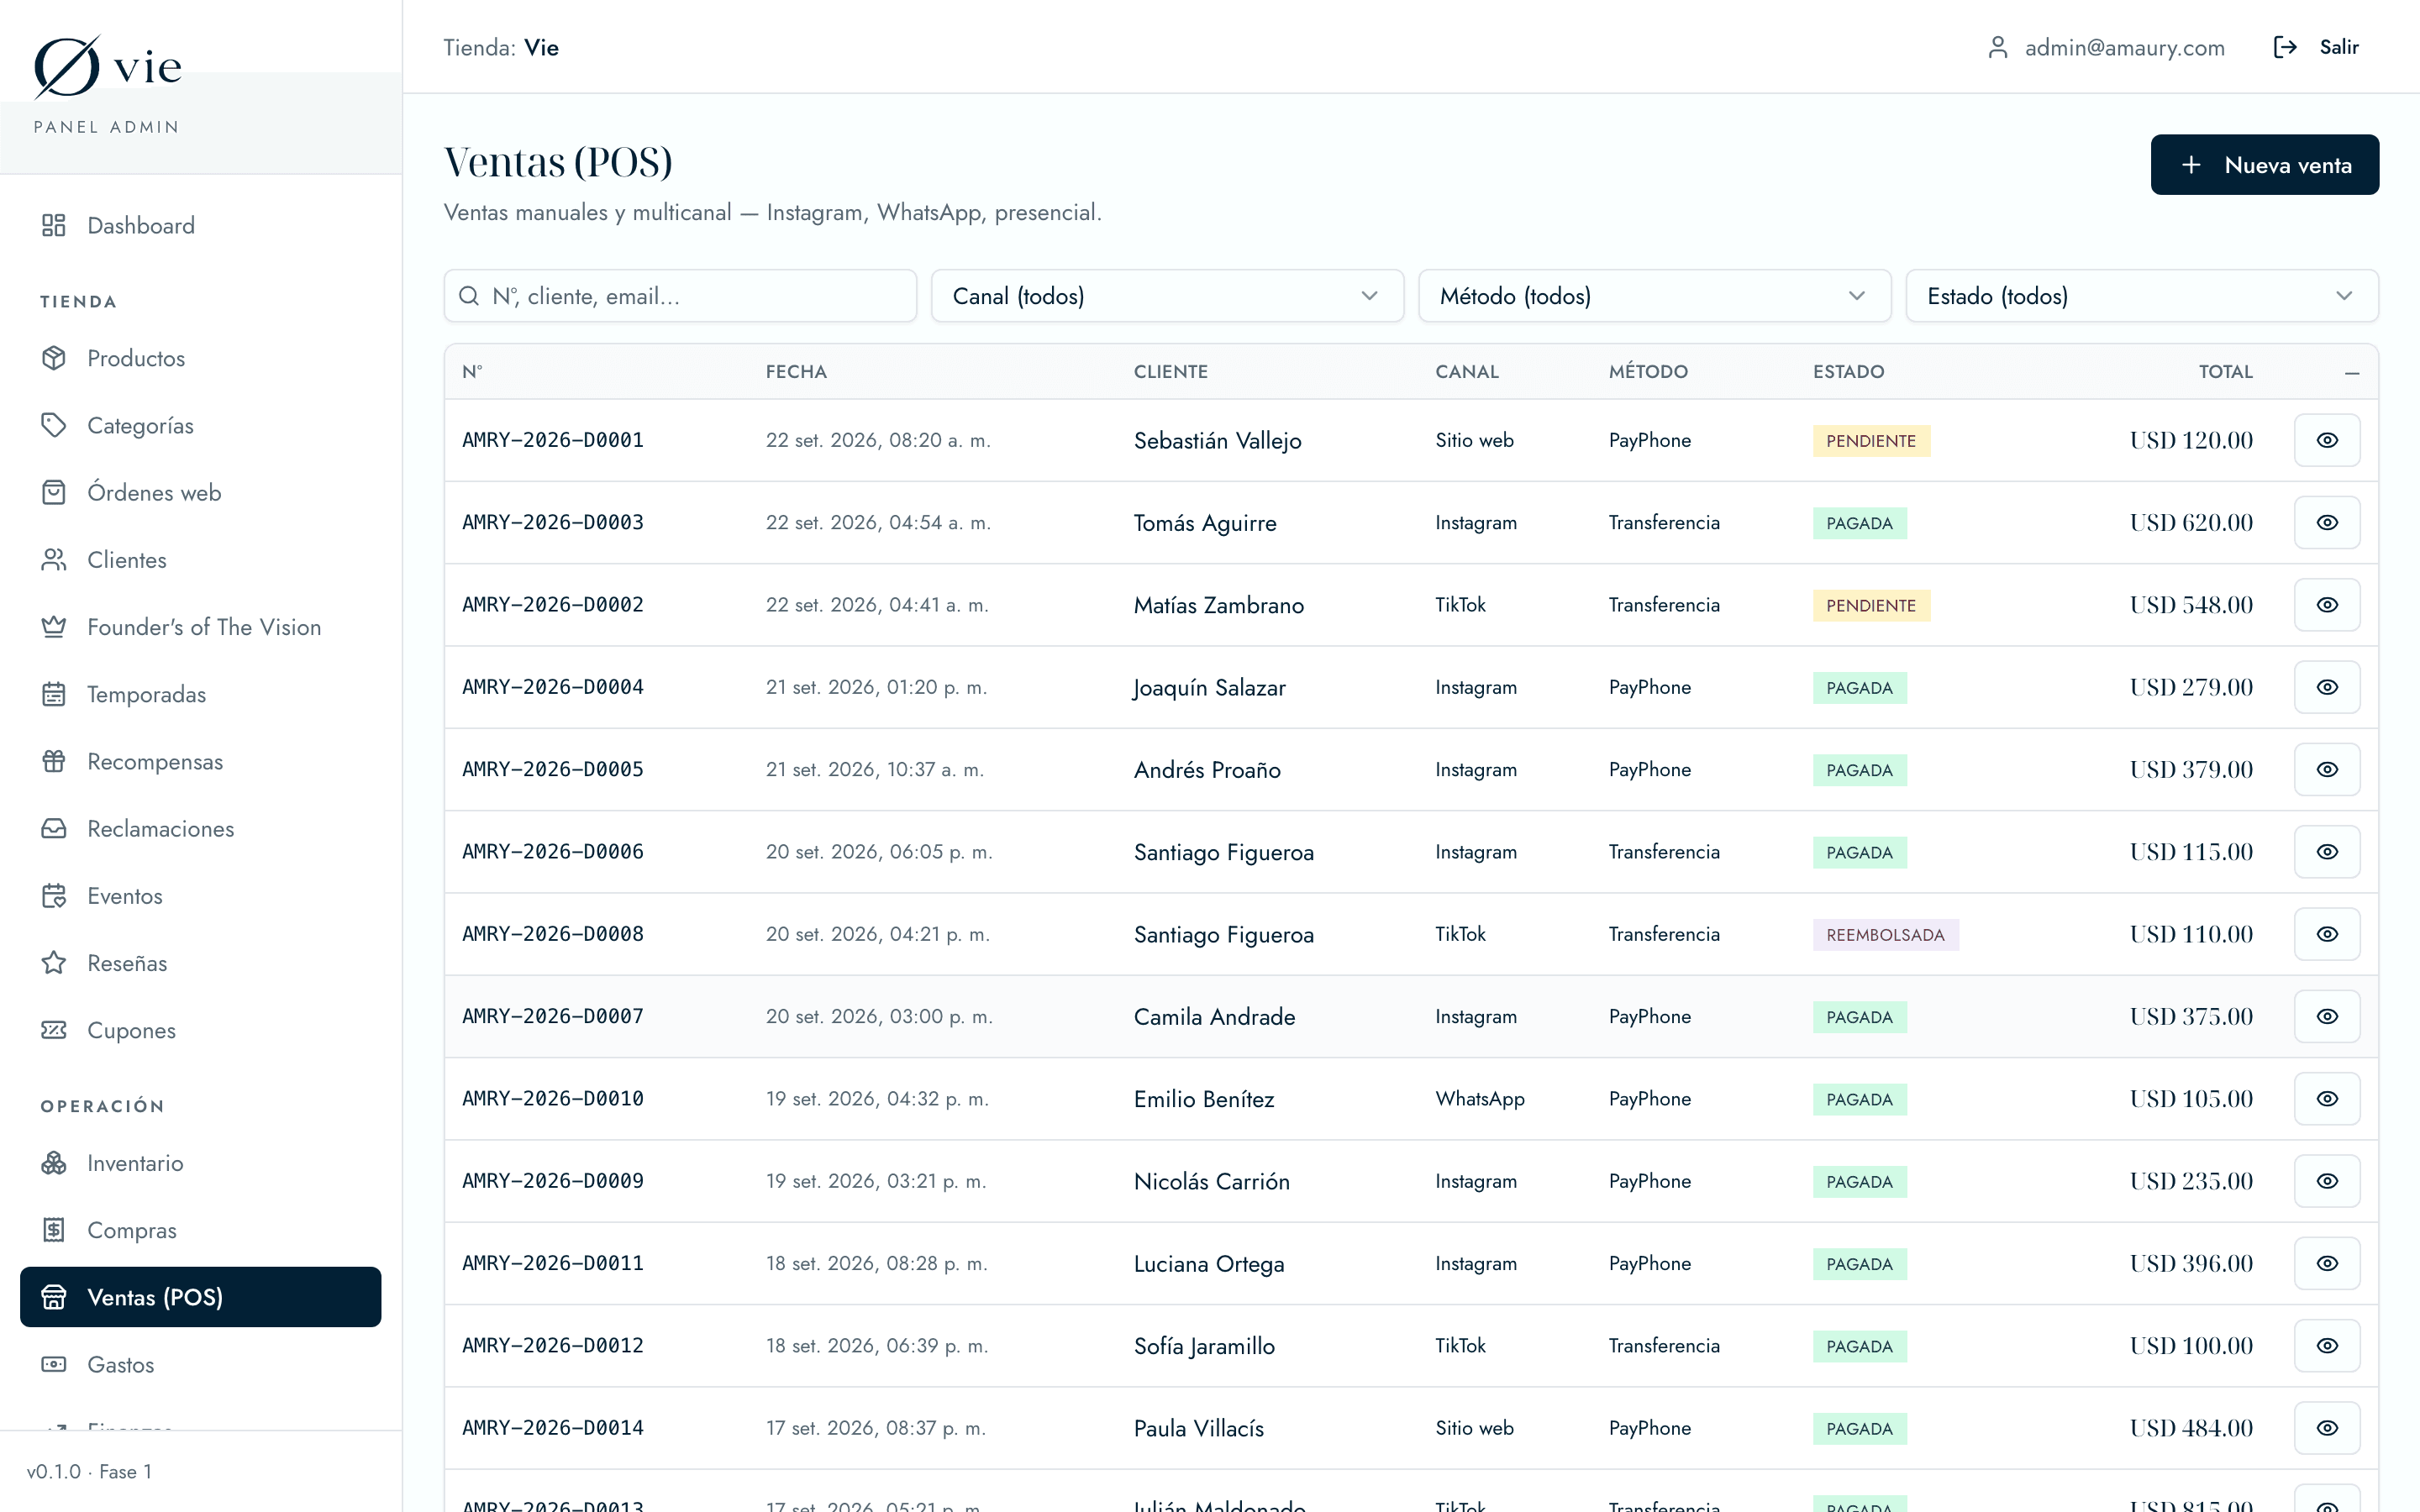This screenshot has width=2420, height=1512.
Task: Open the Estado (todos) filter dropdown
Action: [x=2142, y=296]
